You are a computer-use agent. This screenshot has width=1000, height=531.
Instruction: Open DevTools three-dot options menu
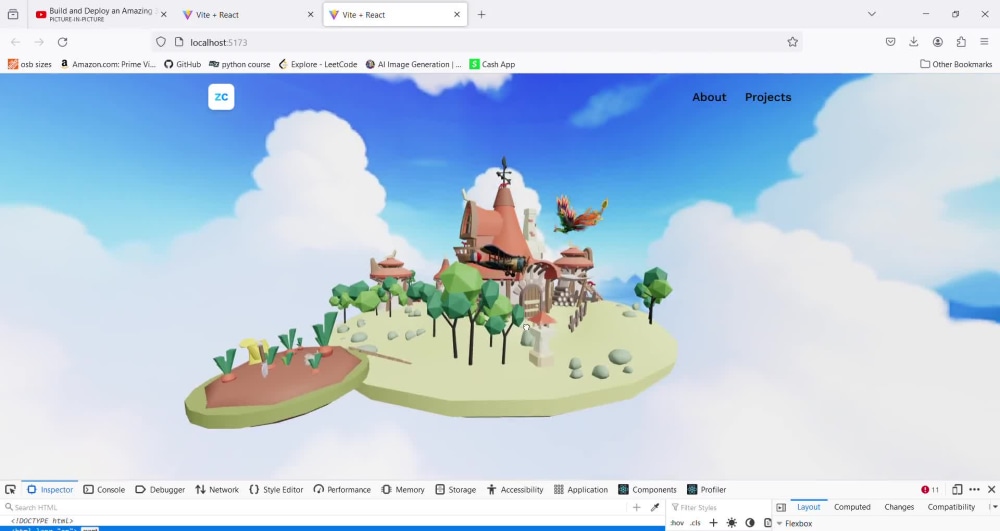tap(974, 490)
